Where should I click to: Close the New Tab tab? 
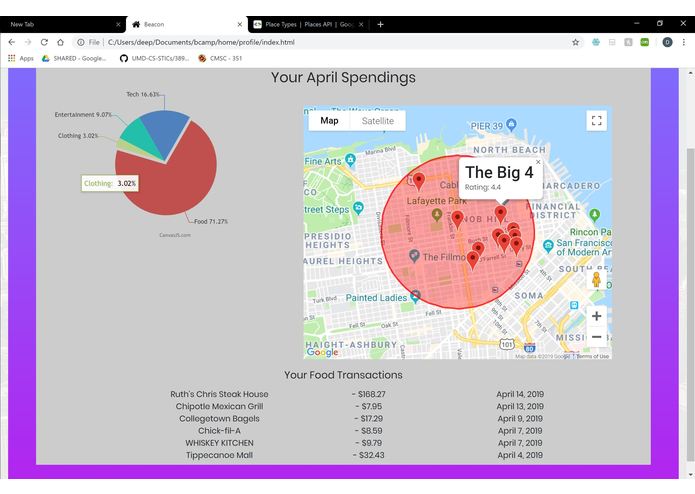coord(118,24)
